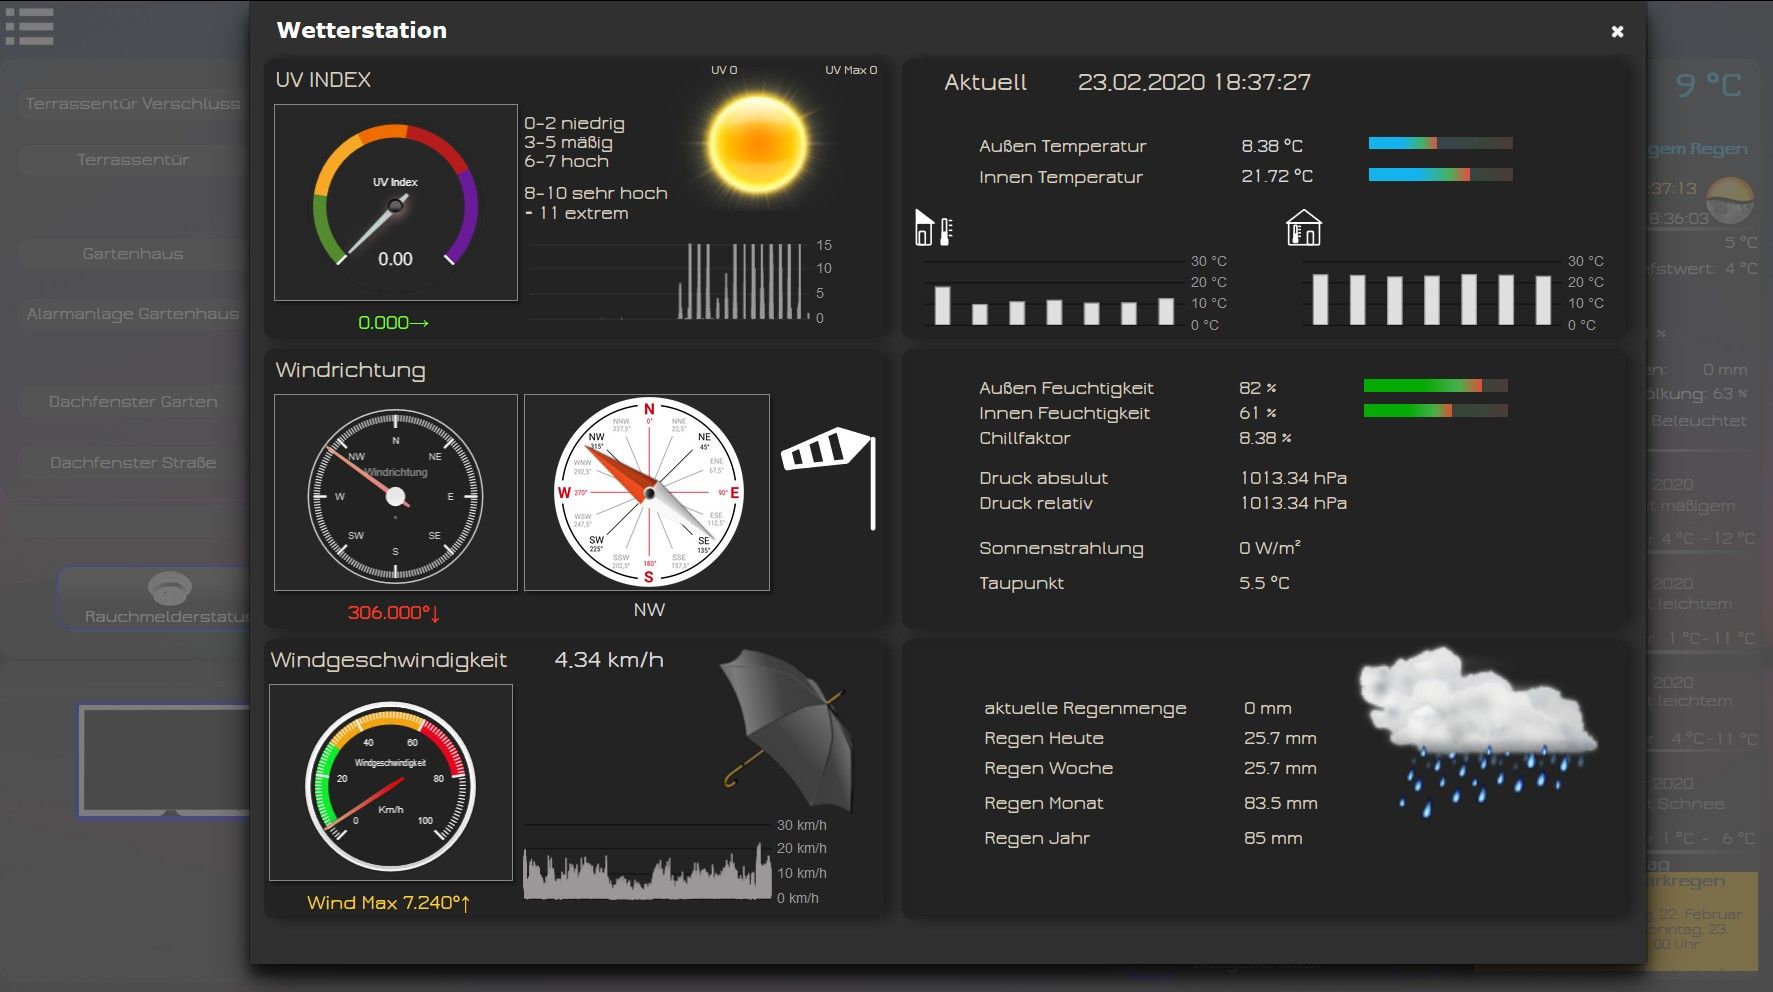Click the outdoor thermometer icon
The image size is (1773, 992).
click(934, 229)
